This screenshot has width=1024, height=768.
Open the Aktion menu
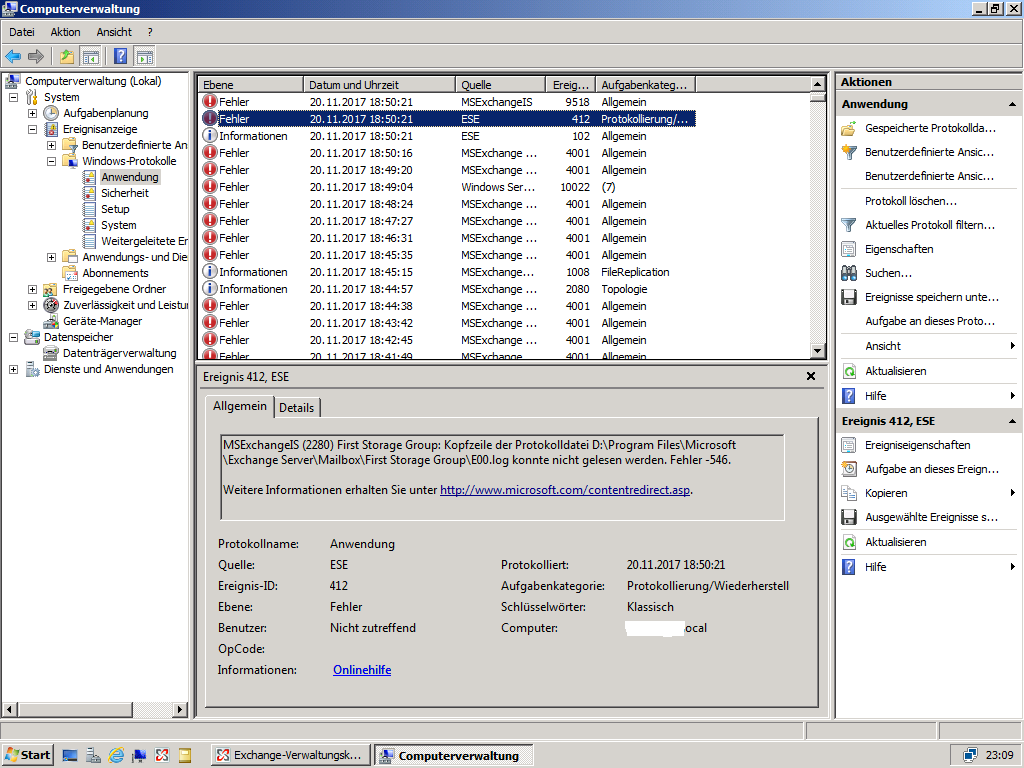(65, 32)
